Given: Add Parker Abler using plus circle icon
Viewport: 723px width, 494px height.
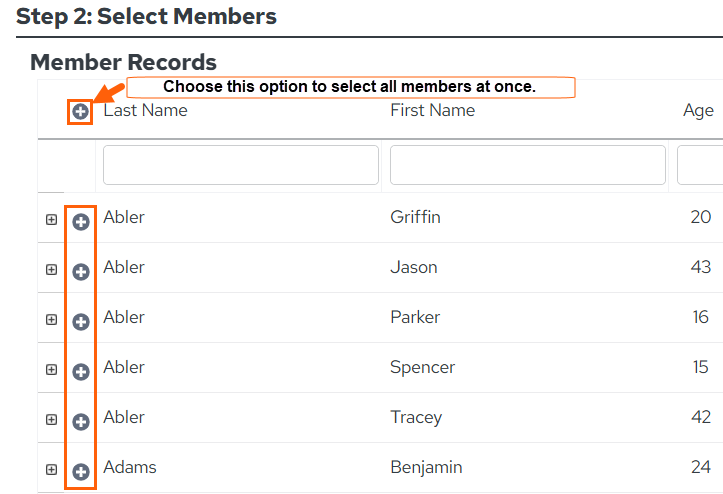Looking at the screenshot, I should pyautogui.click(x=81, y=321).
